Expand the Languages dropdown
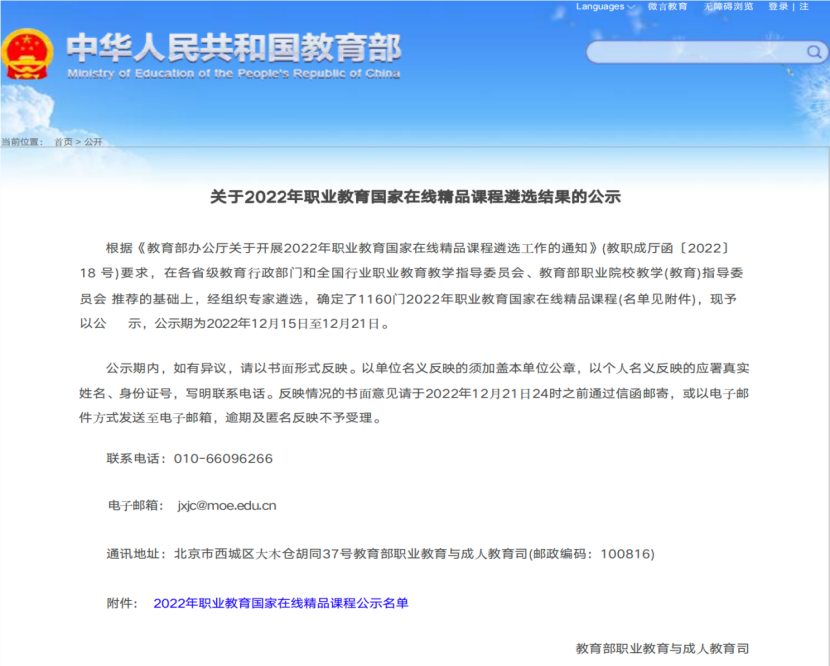Image resolution: width=830 pixels, height=666 pixels. click(605, 7)
